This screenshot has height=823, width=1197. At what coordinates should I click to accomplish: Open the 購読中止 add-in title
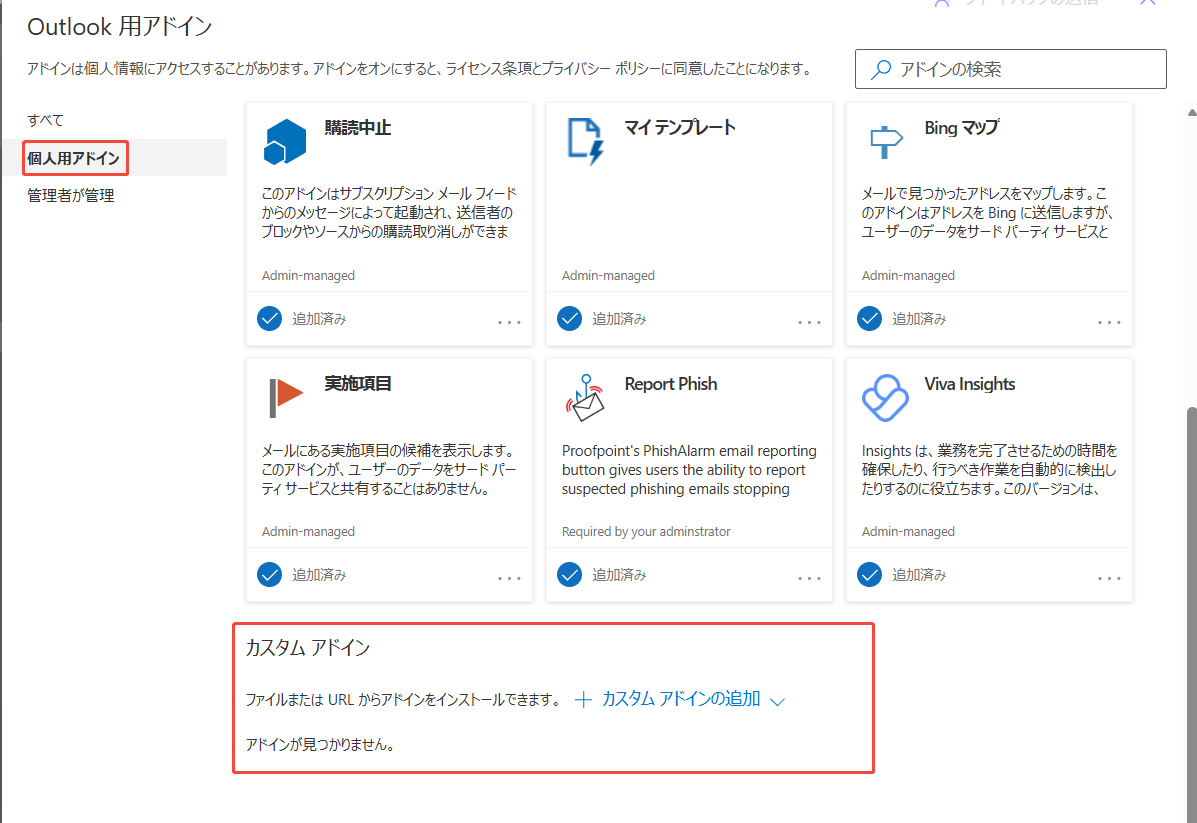point(358,127)
